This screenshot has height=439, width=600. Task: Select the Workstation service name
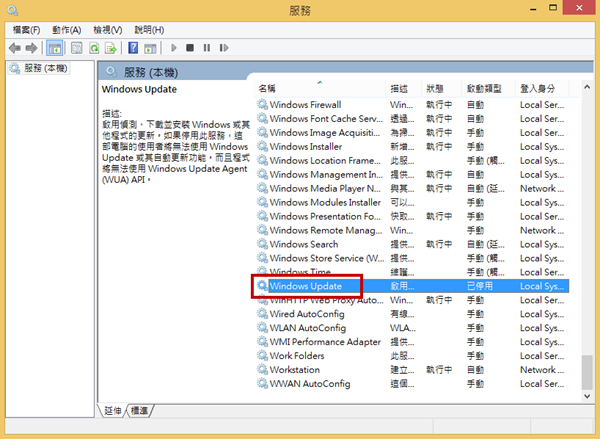295,369
